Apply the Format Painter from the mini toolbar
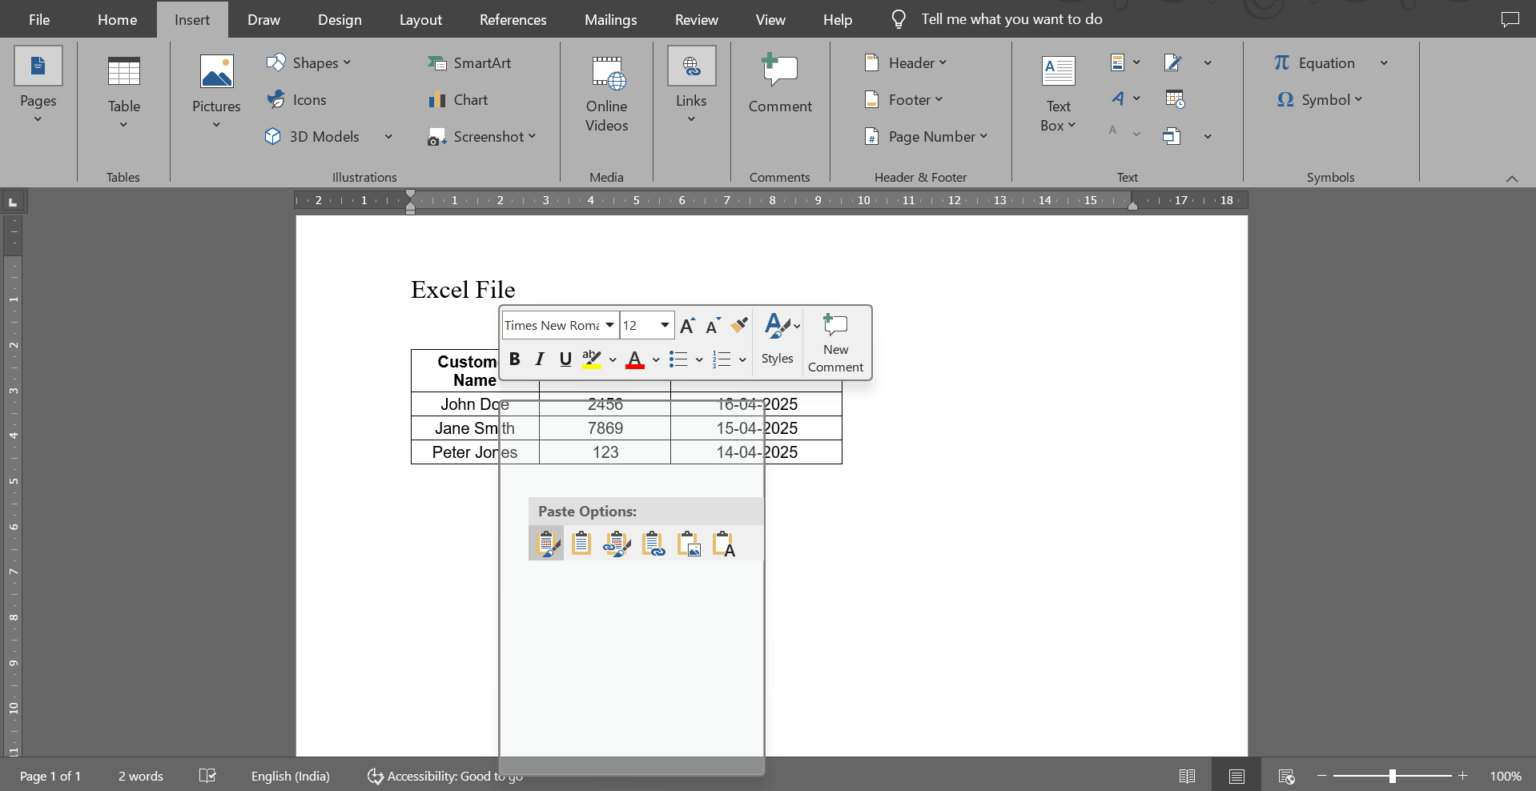The height and width of the screenshot is (791, 1536). 739,324
